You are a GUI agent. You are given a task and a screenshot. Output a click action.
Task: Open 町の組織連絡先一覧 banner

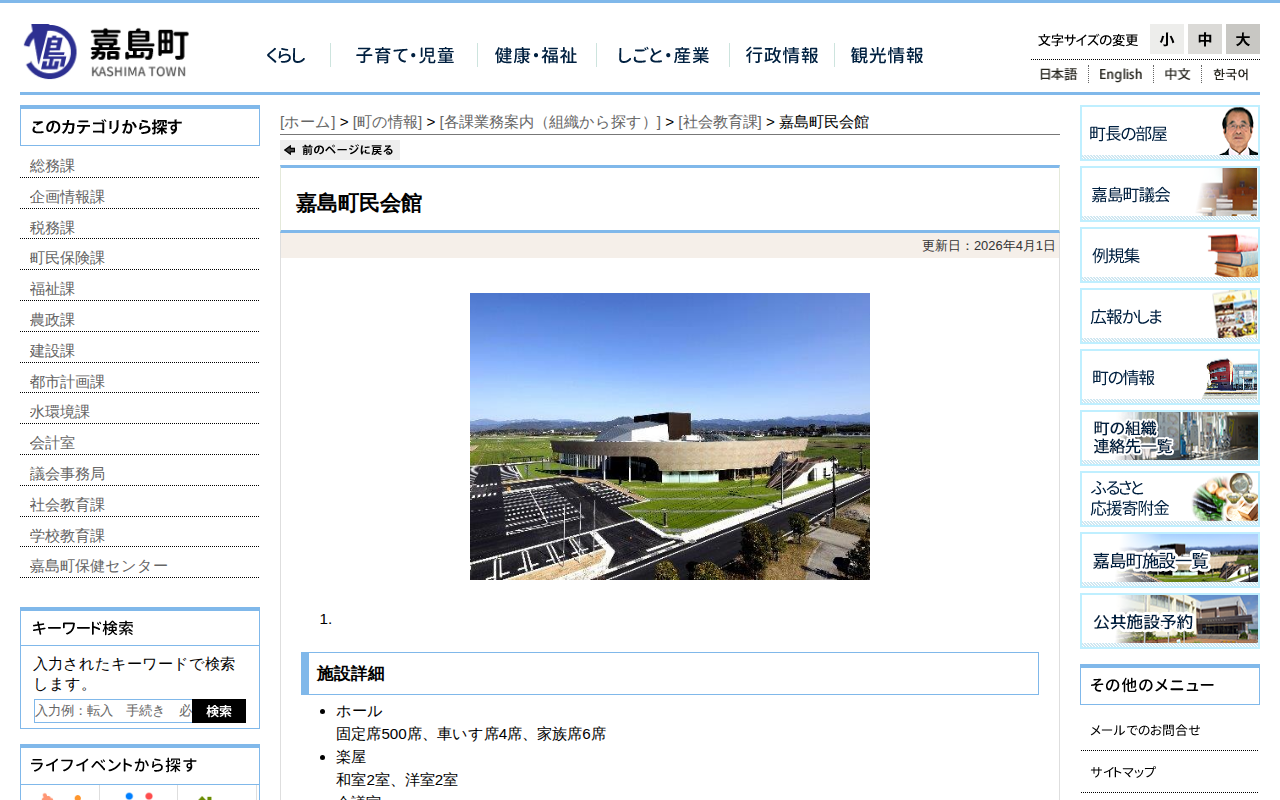pyautogui.click(x=1170, y=438)
